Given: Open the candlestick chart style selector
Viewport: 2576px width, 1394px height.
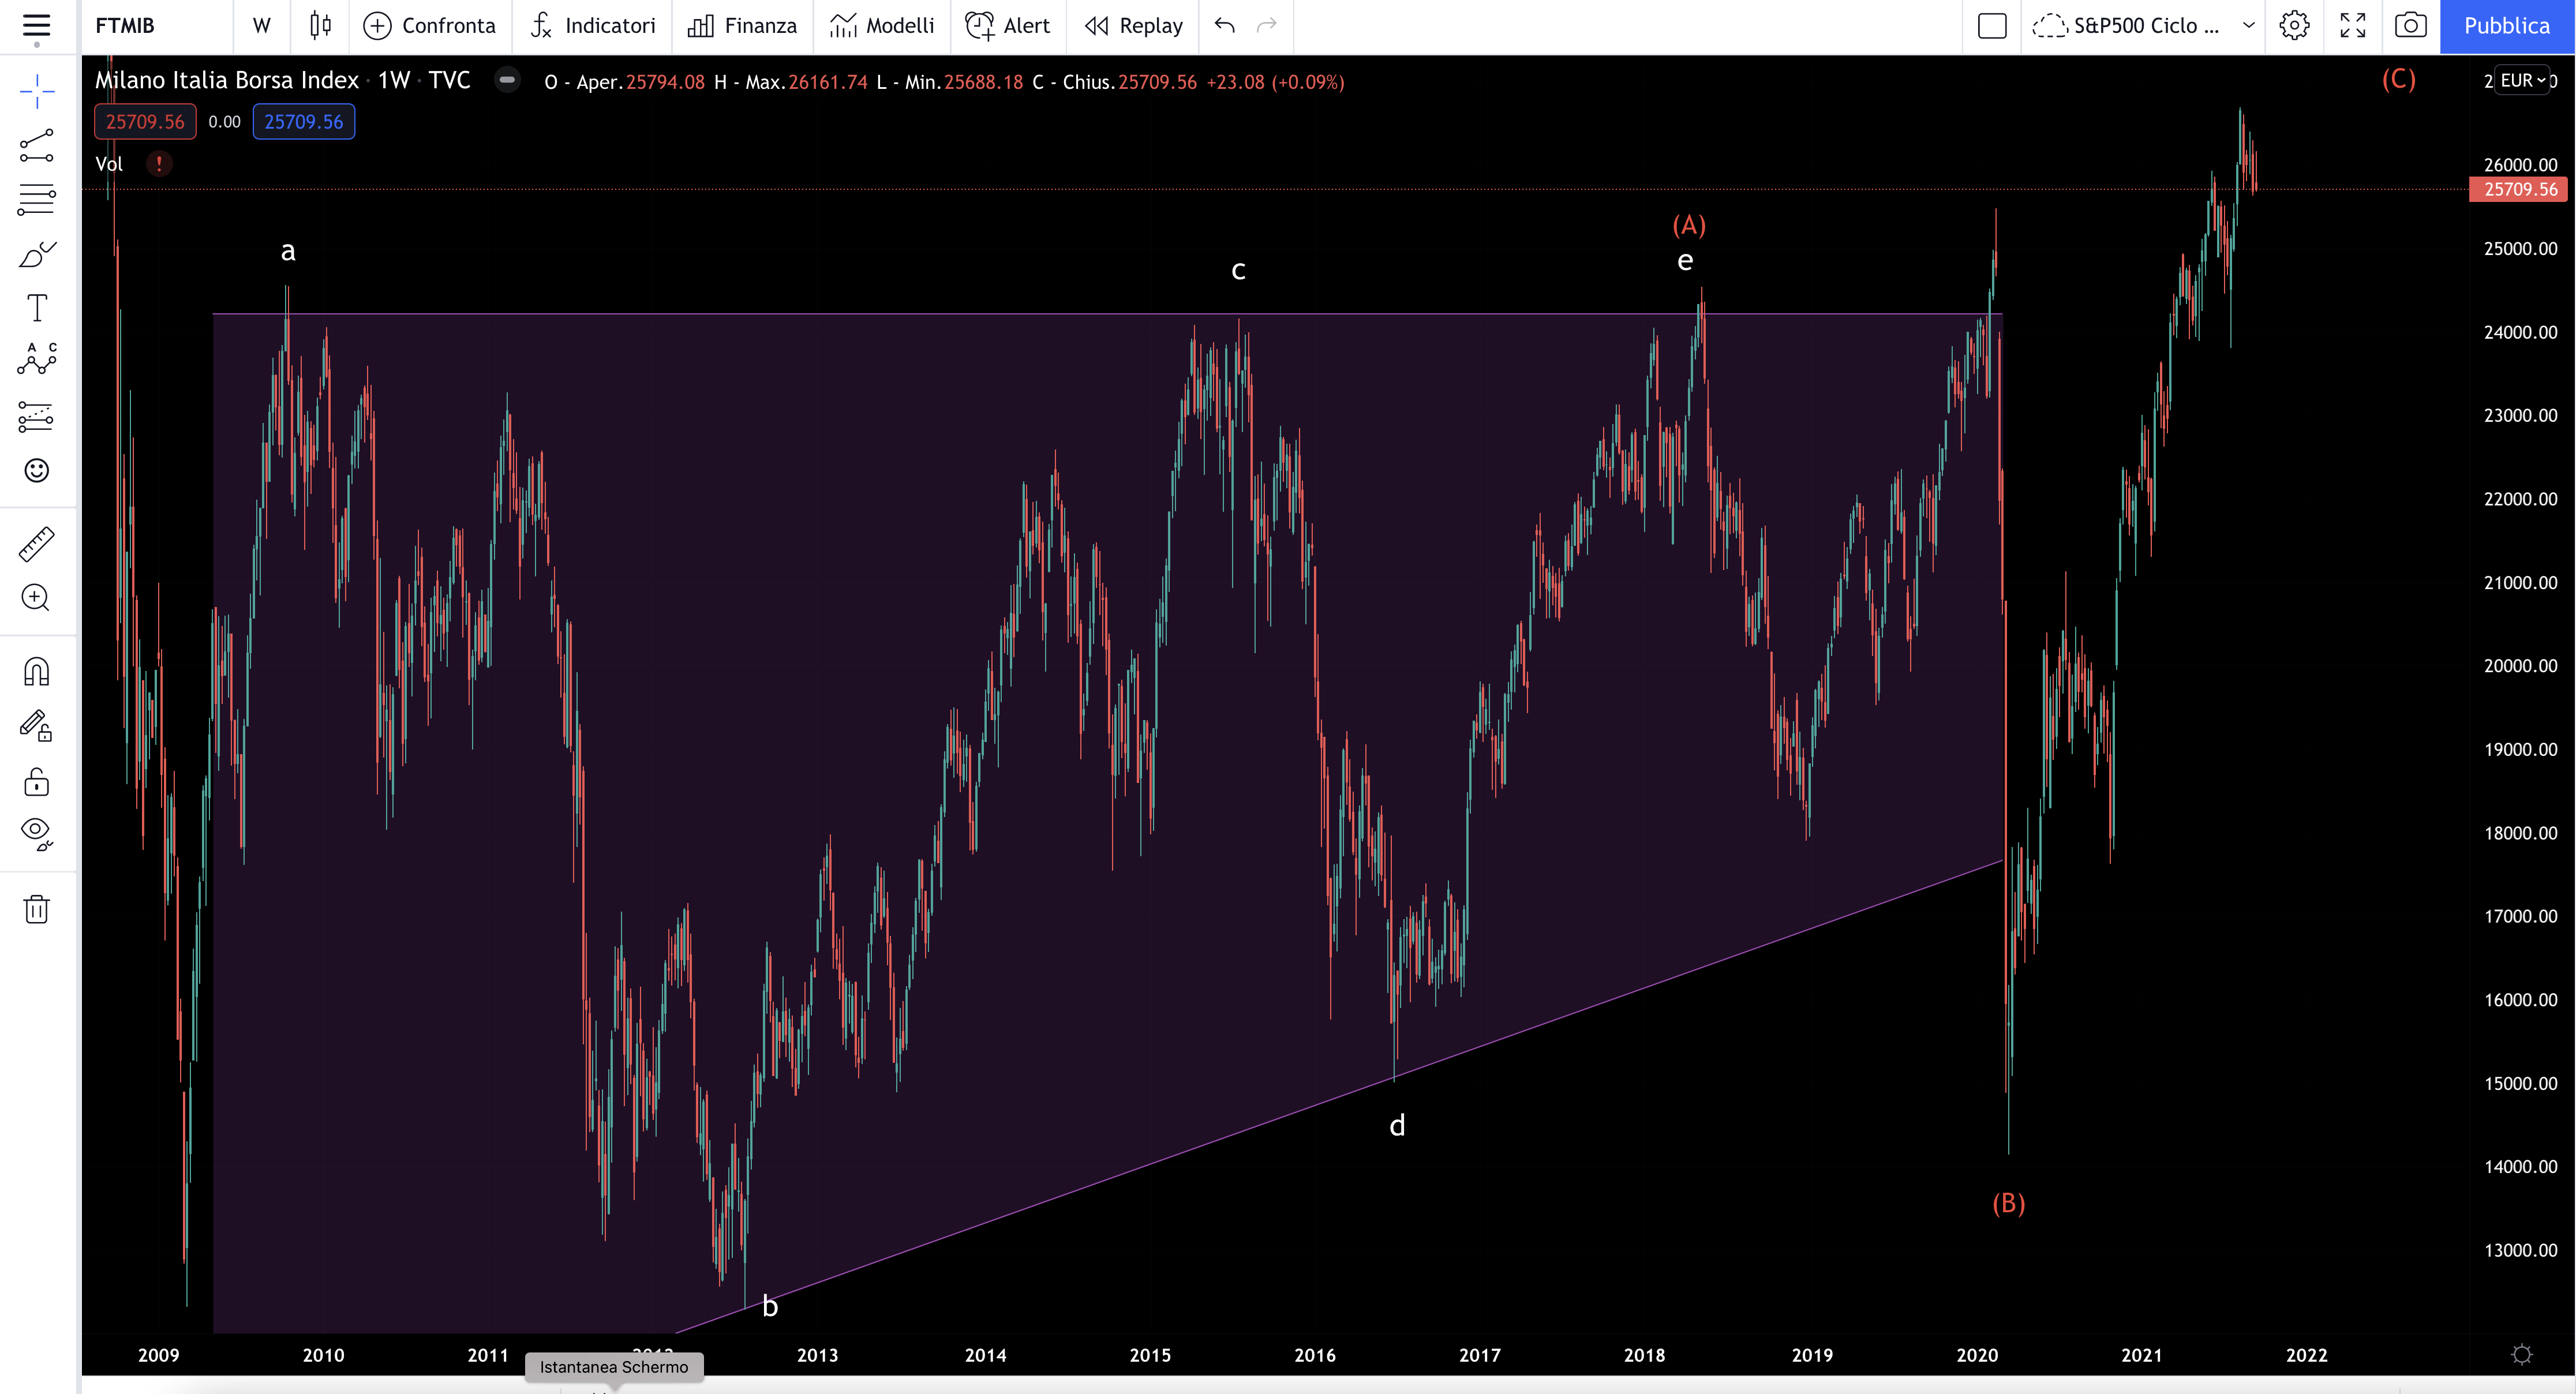Looking at the screenshot, I should [x=320, y=26].
